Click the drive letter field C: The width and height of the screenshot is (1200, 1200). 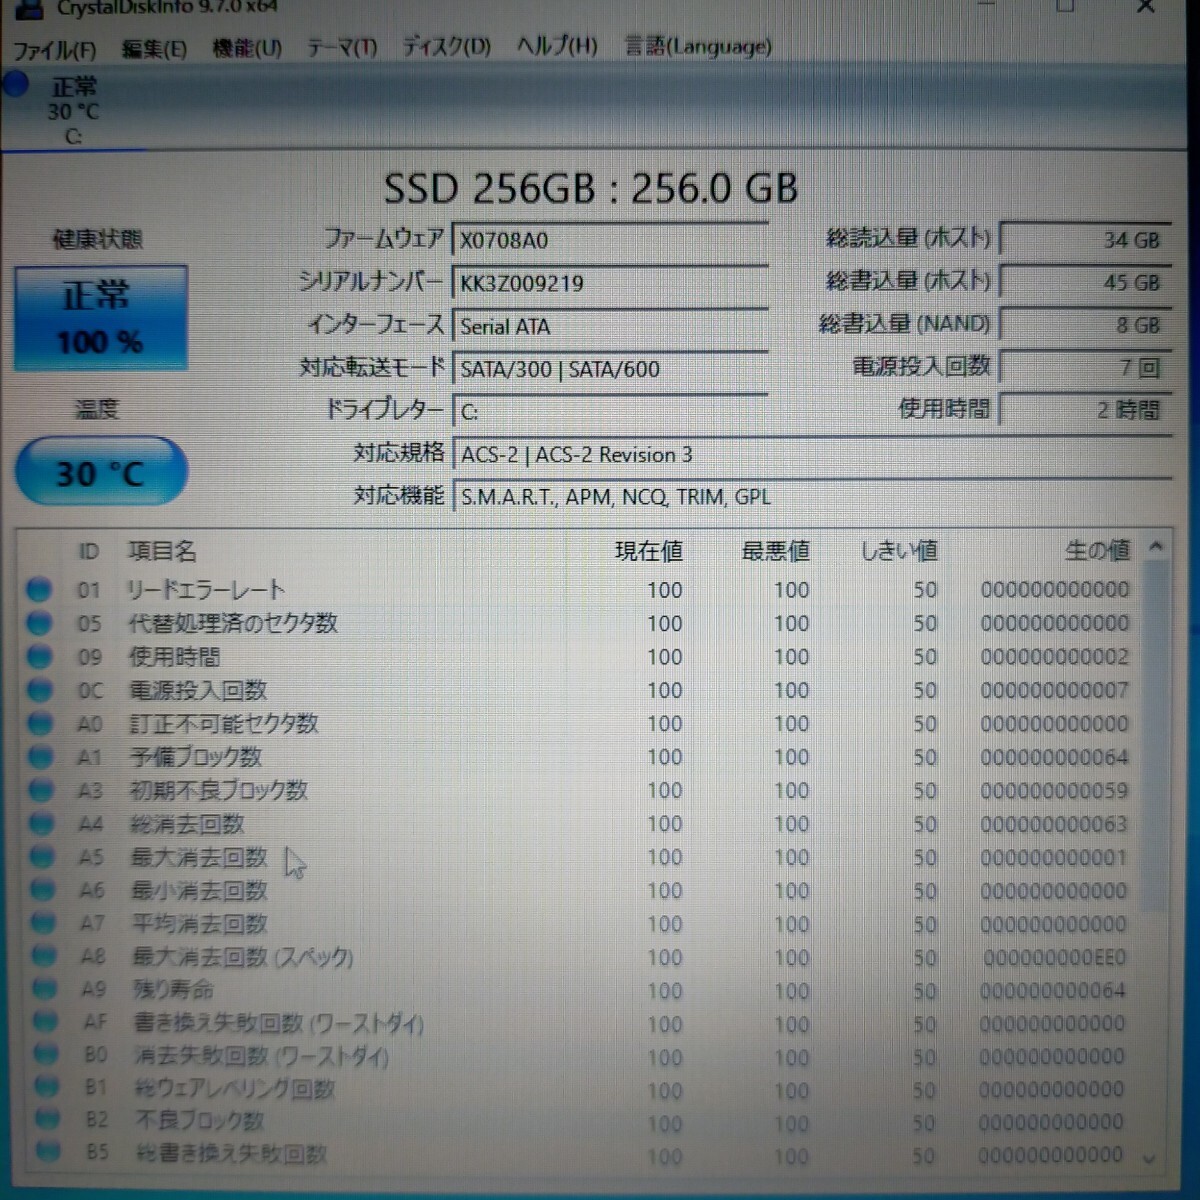click(610, 412)
